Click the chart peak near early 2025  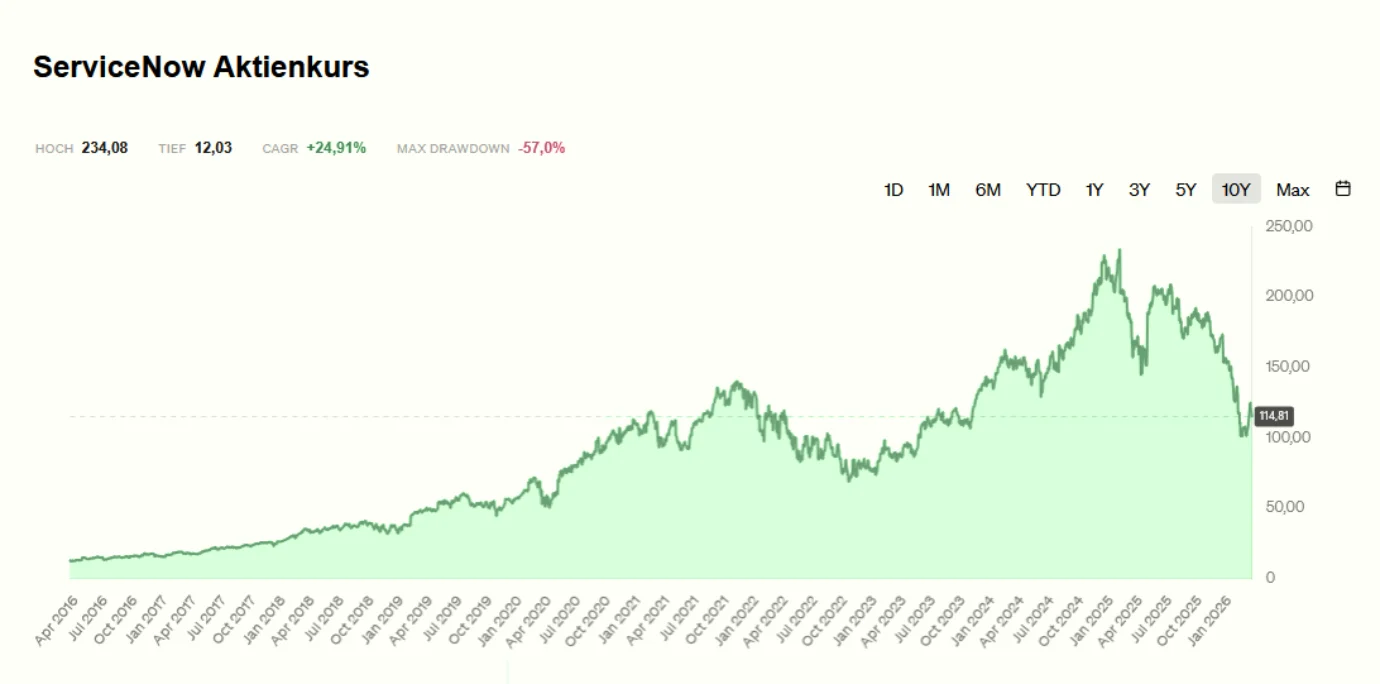pyautogui.click(x=1119, y=248)
